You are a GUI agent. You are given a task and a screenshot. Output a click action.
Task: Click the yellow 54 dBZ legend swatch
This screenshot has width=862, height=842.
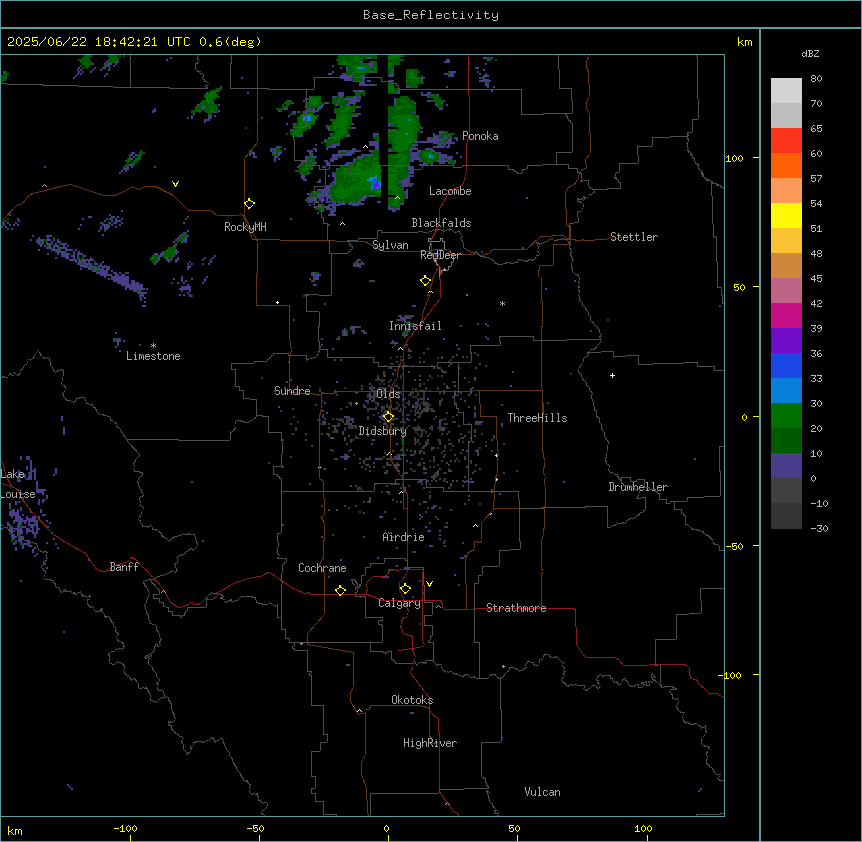click(x=786, y=215)
